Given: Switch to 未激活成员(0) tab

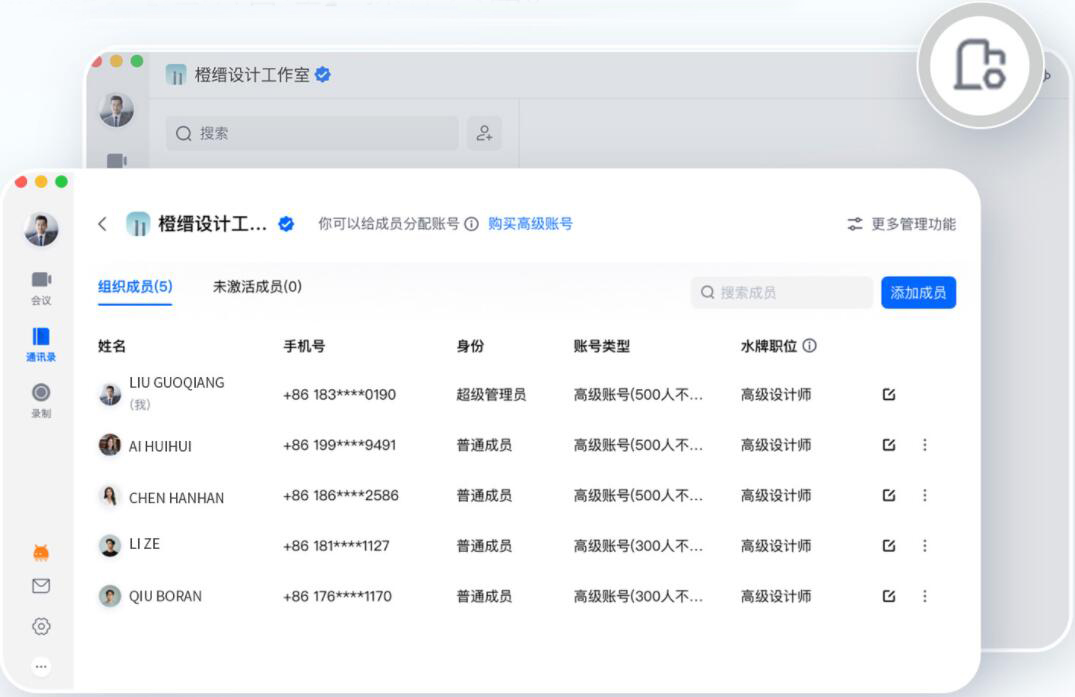Looking at the screenshot, I should (257, 287).
